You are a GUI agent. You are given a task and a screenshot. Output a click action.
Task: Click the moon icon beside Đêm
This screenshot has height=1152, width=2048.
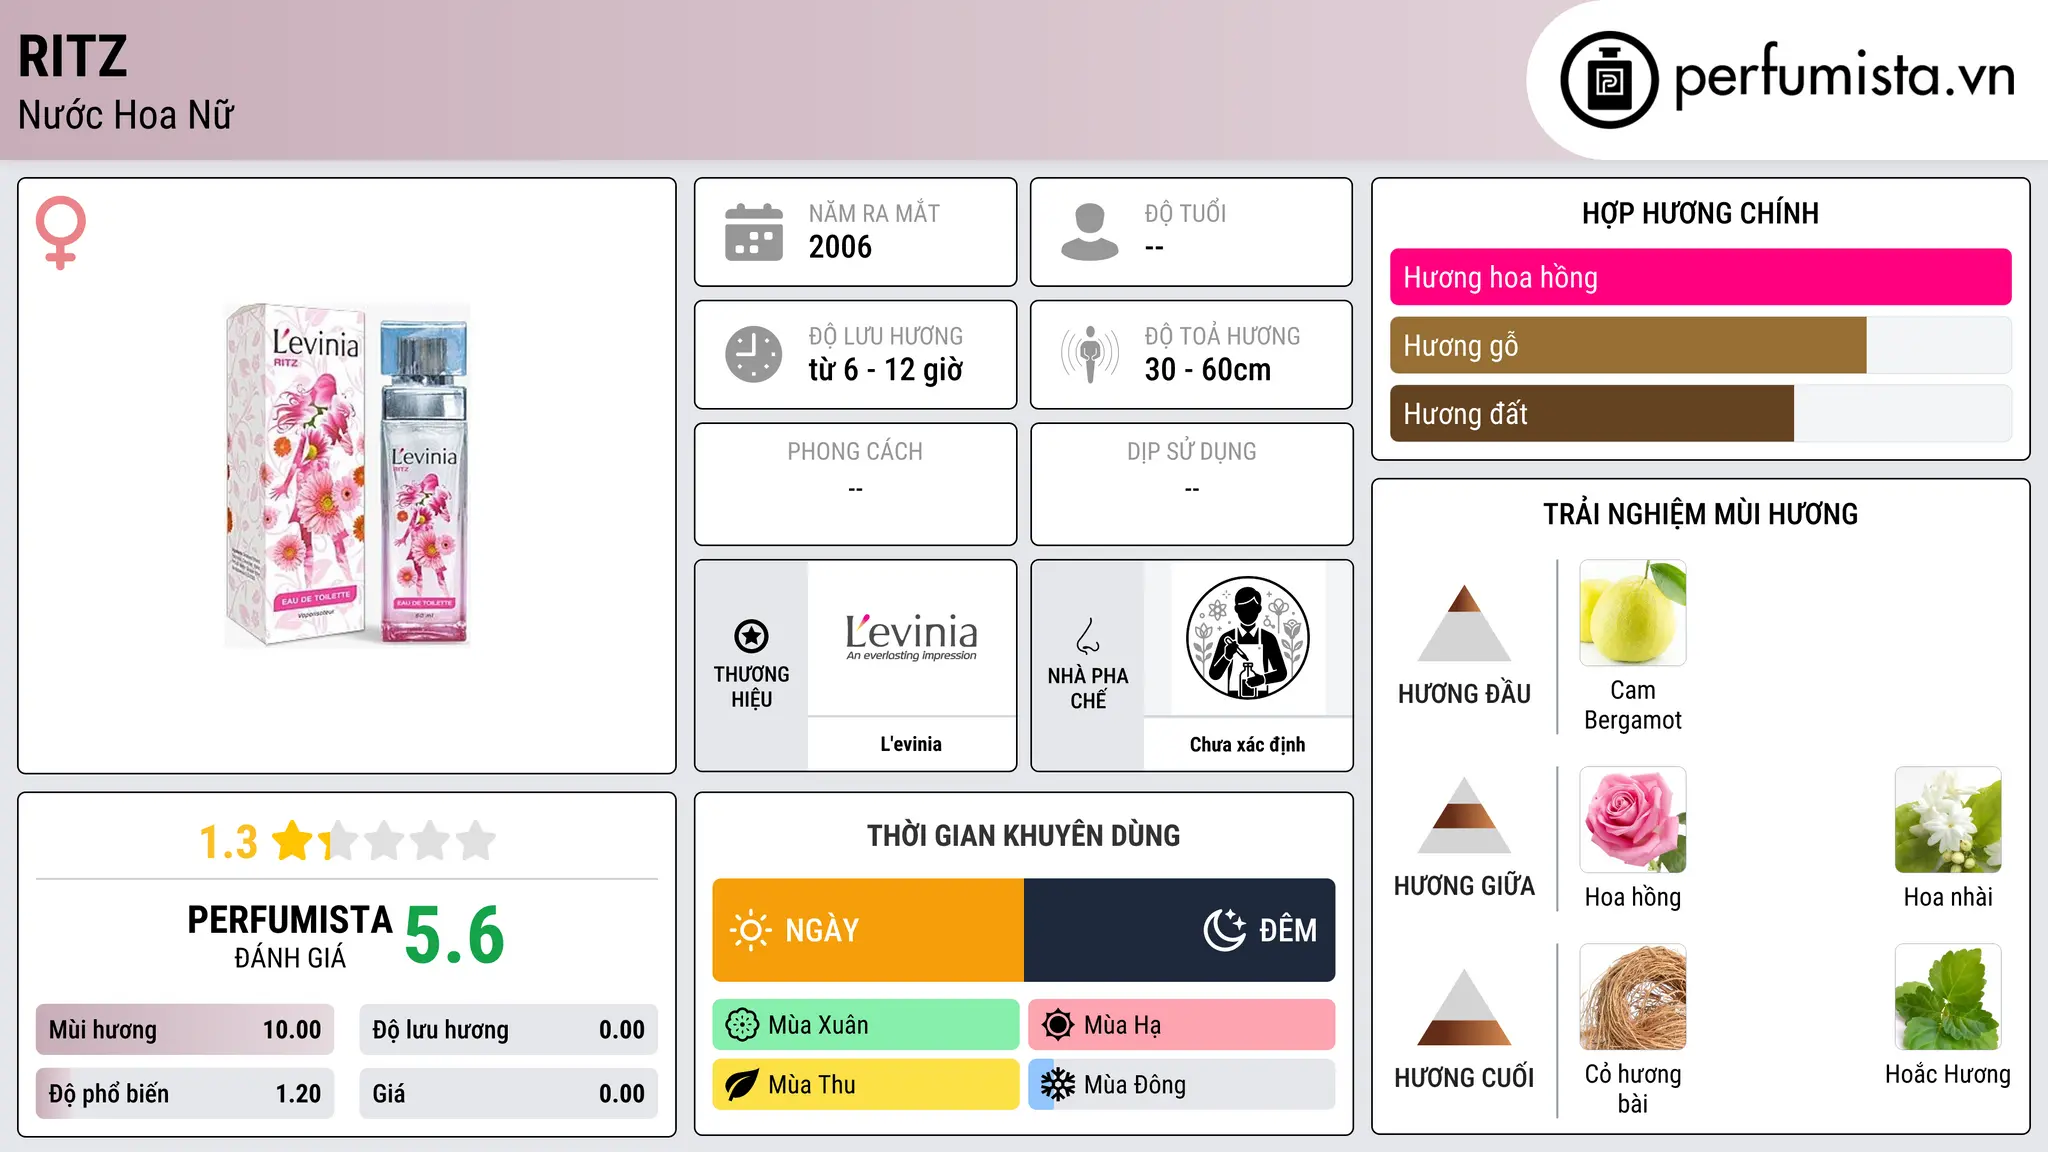point(1224,930)
